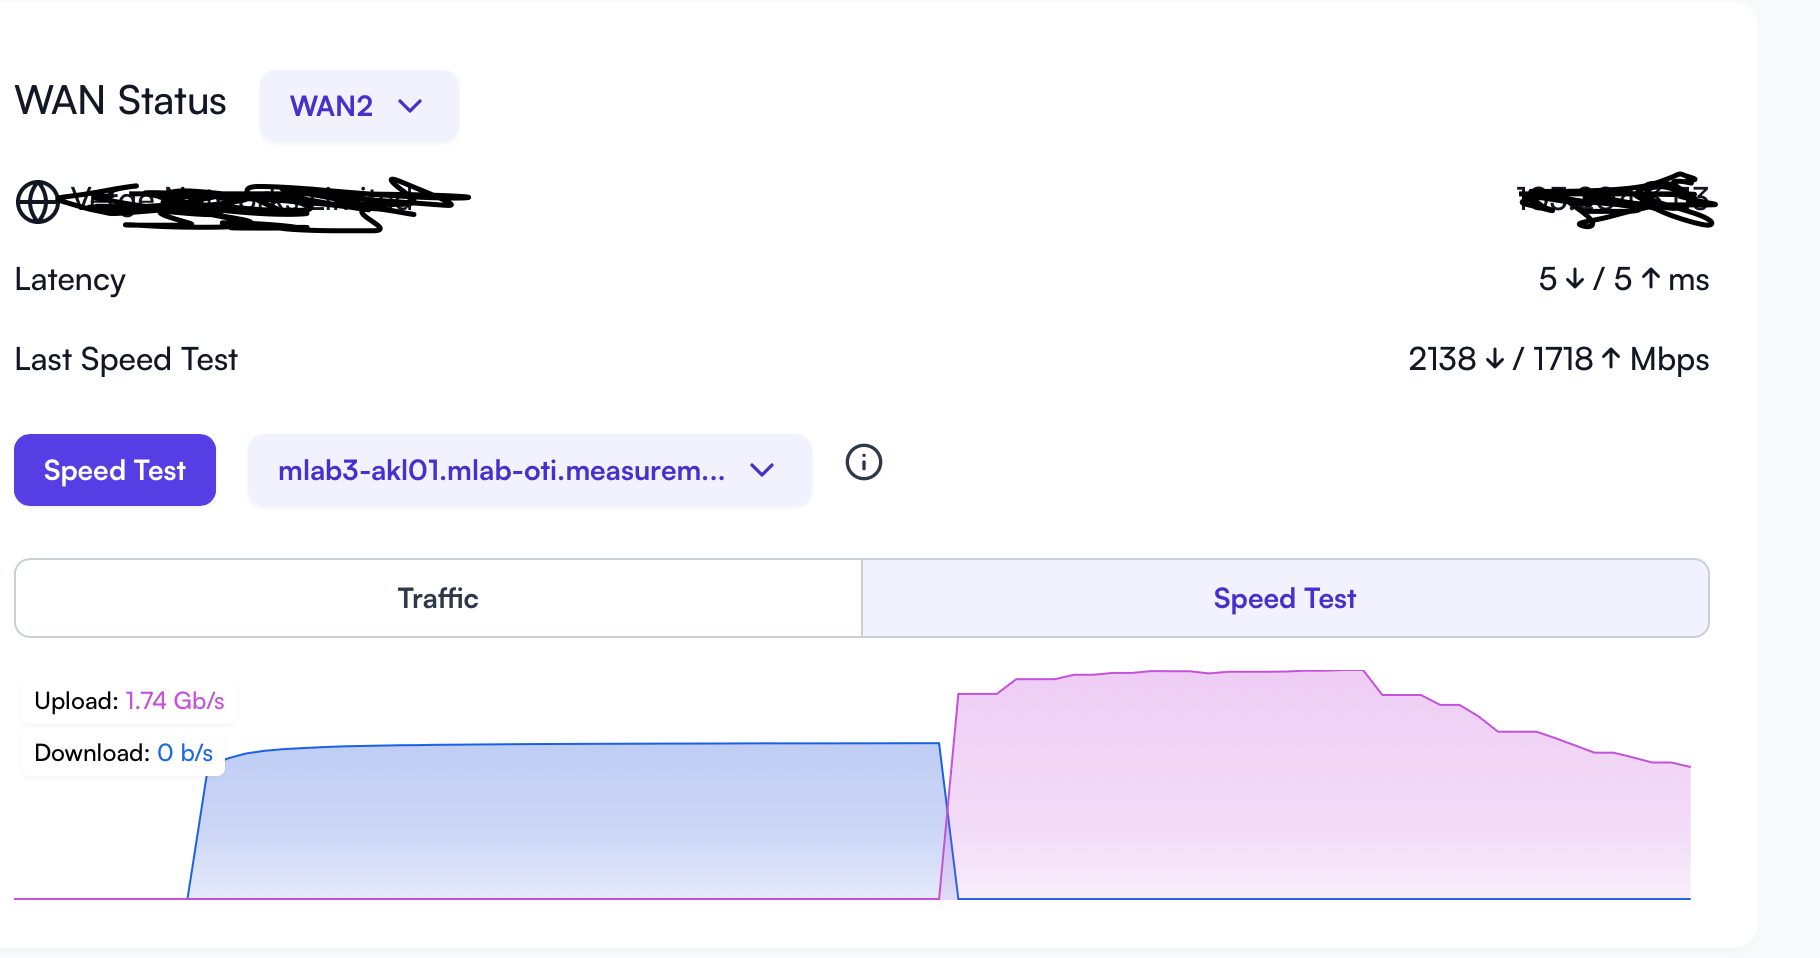Screen dimensions: 1820x958
Task: Click the blue download area in the chart
Action: tap(570, 820)
